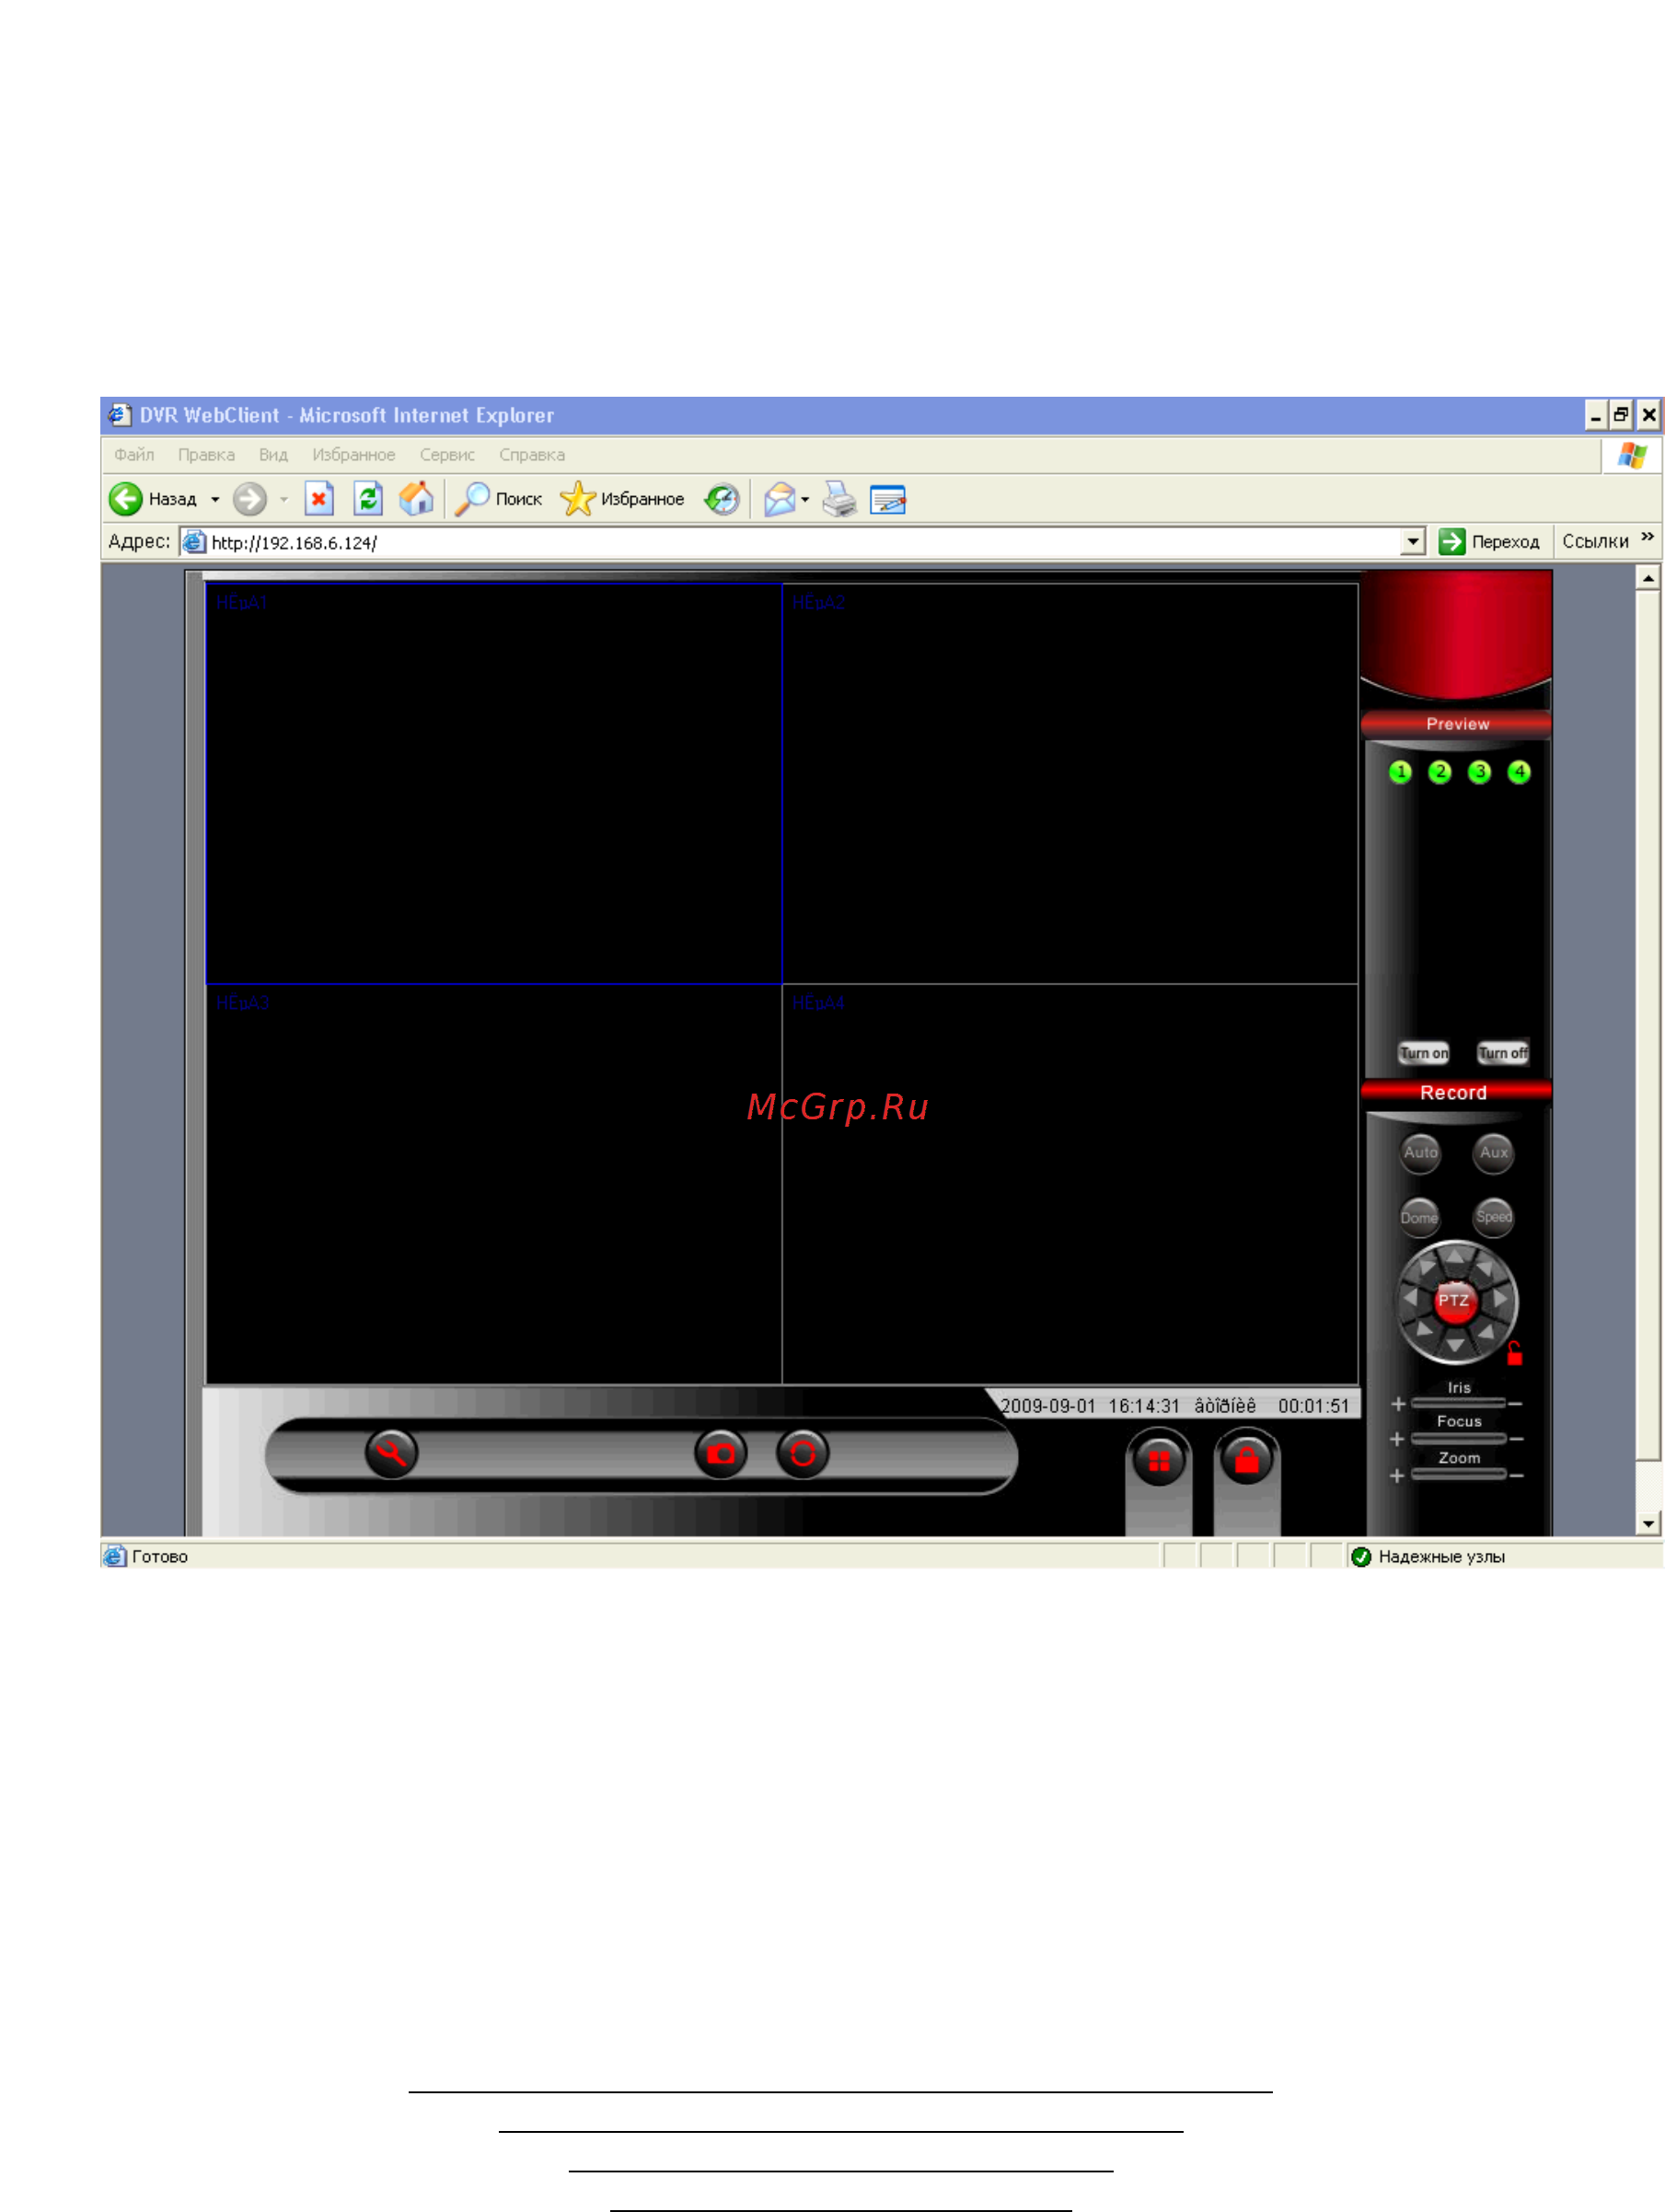The image size is (1665, 2212).
Task: Click the Поиск search button
Action: tap(498, 498)
